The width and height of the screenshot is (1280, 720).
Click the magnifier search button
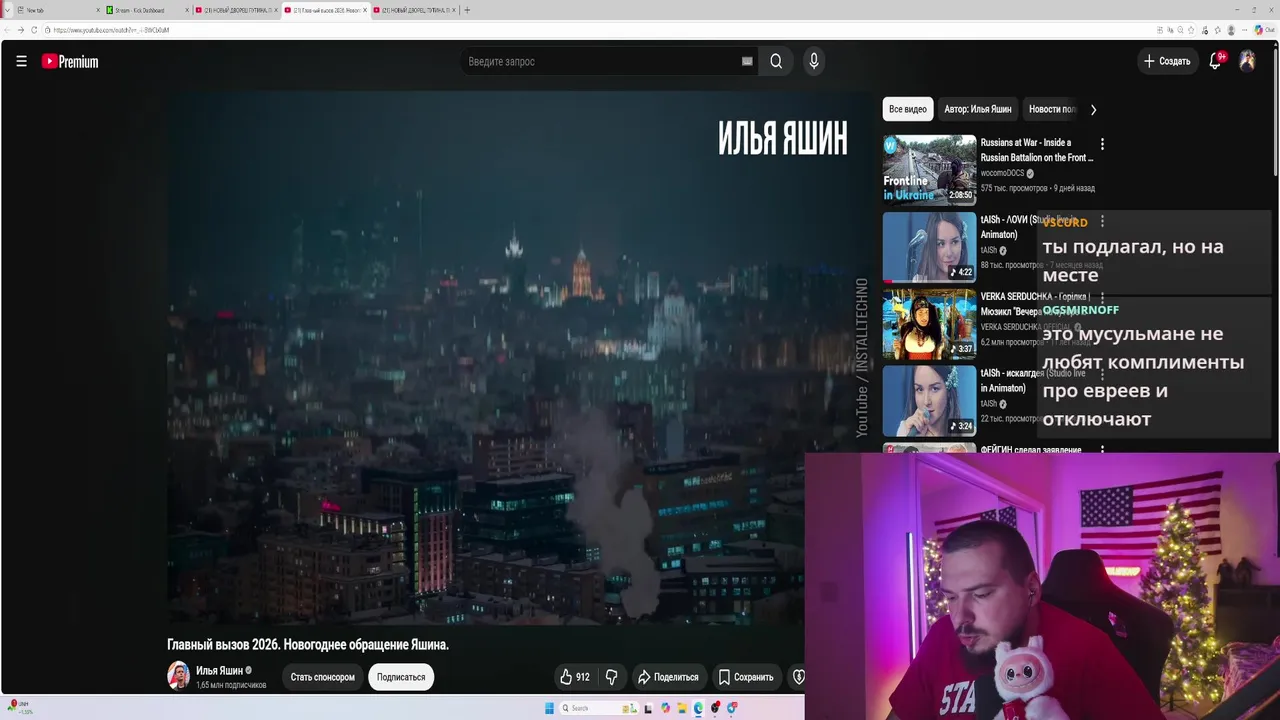(776, 61)
